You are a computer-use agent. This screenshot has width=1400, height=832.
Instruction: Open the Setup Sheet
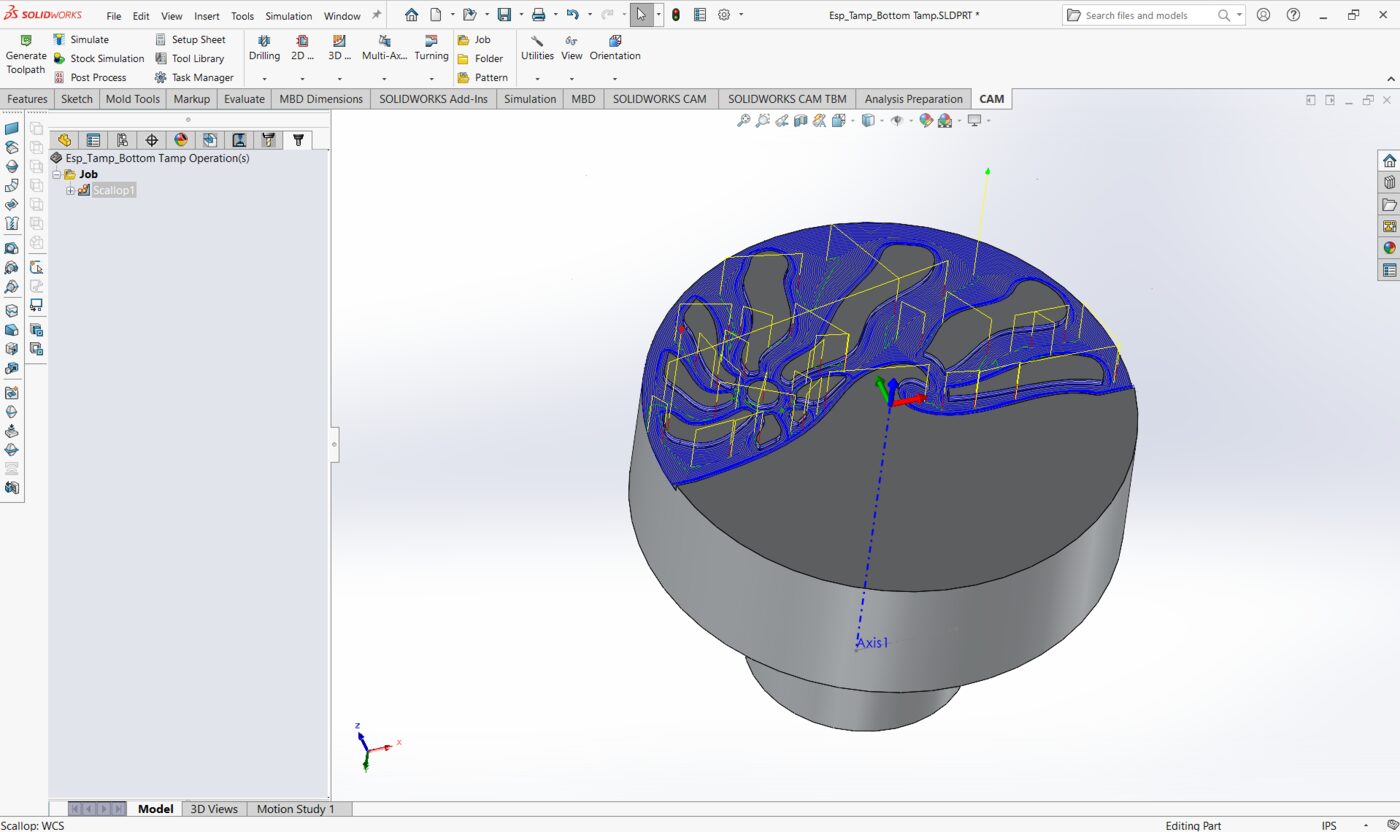[x=190, y=39]
